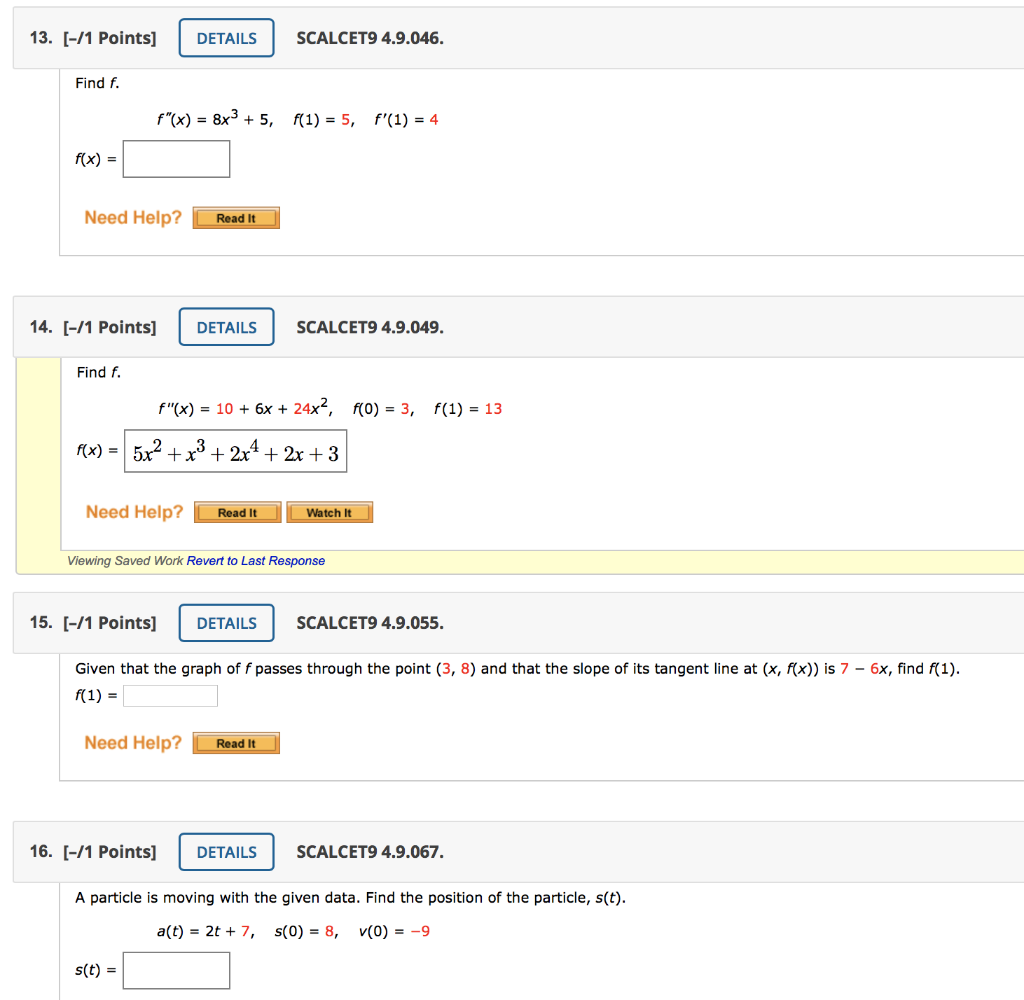Screen dimensions: 1024x1000
Task: Select the Need Help text in question 16 area
Action: [133, 998]
